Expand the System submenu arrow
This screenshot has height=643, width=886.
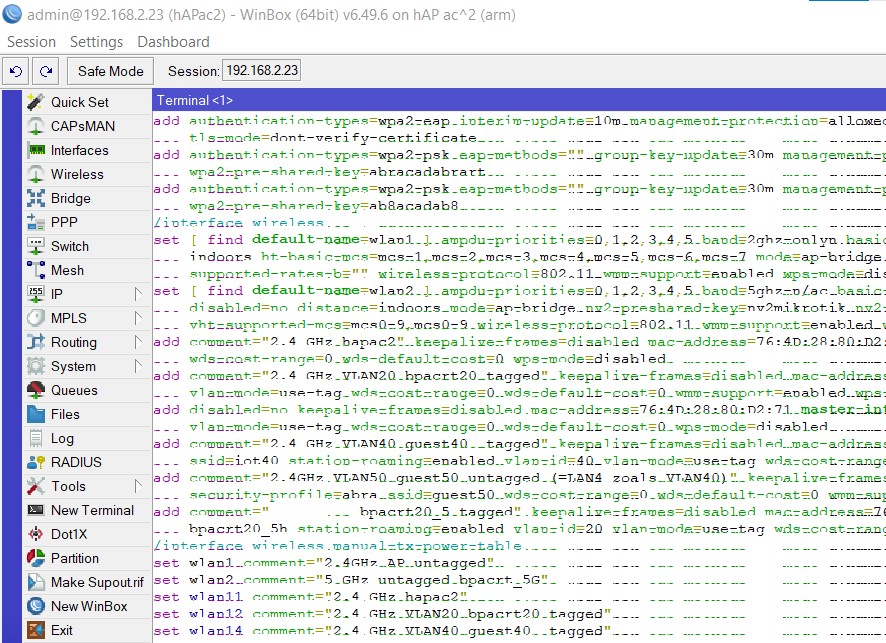[x=137, y=366]
